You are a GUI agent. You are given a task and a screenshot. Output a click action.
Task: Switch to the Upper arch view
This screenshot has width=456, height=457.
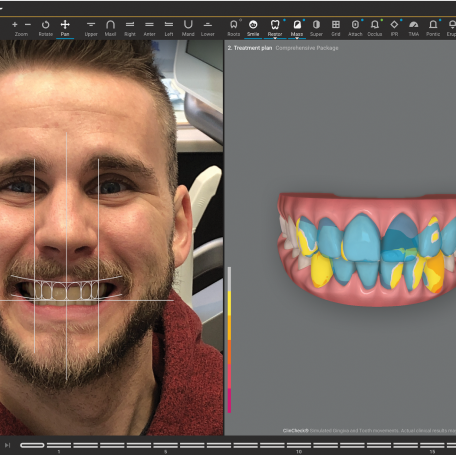click(91, 28)
